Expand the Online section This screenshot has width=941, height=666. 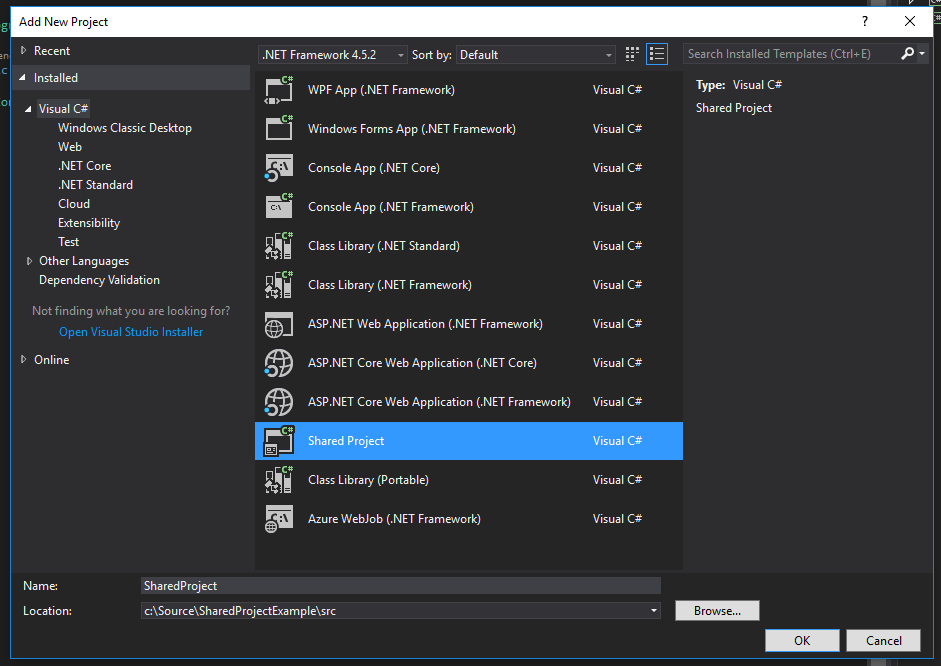23,359
